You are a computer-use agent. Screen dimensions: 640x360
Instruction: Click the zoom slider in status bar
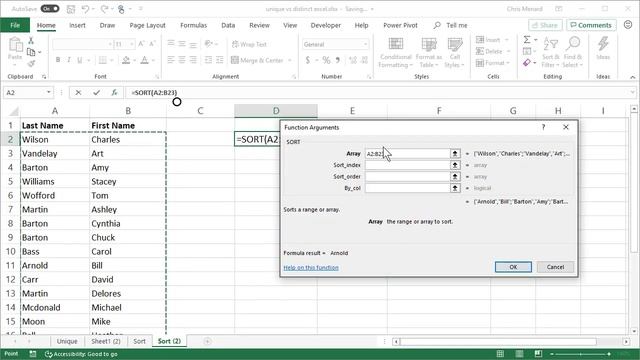point(580,354)
